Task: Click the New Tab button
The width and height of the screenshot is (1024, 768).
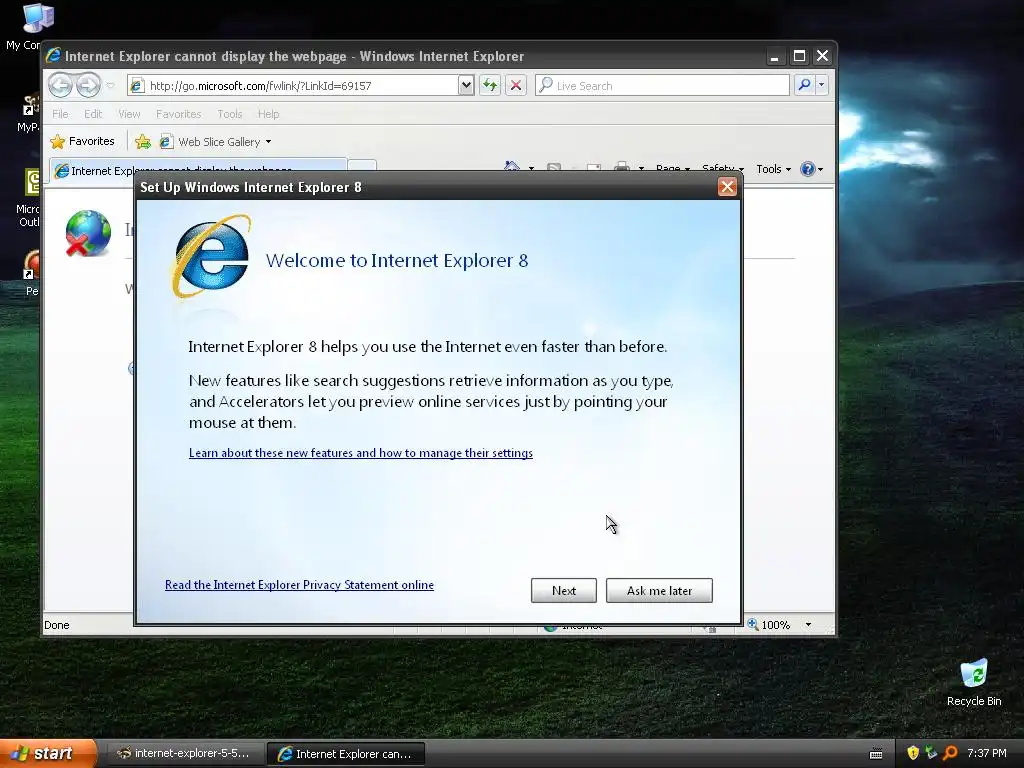Action: 362,167
